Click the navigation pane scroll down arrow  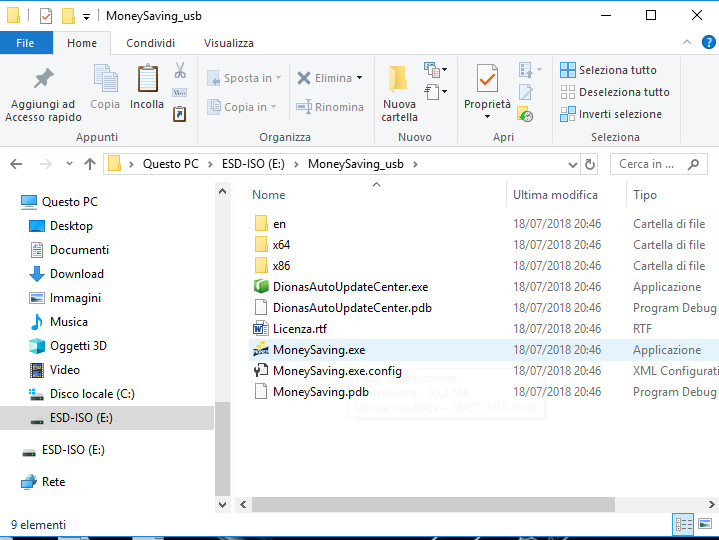(222, 505)
